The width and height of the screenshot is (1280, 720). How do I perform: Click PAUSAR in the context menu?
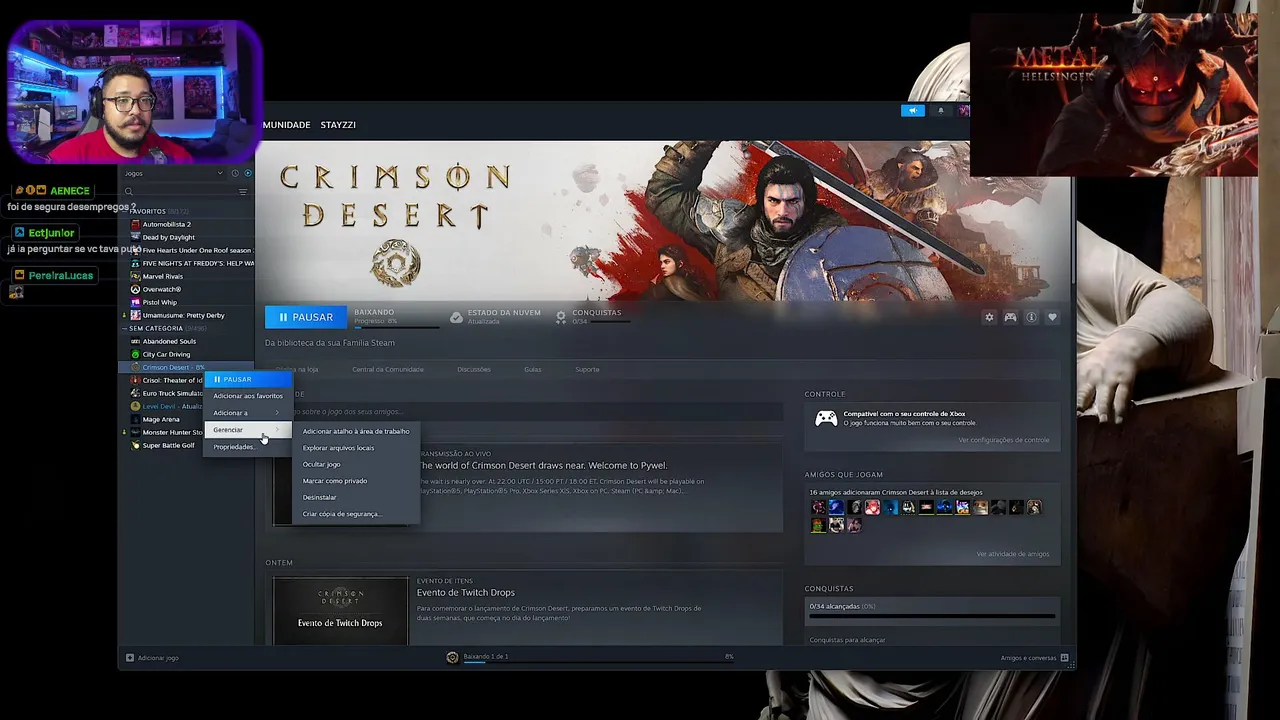(247, 379)
